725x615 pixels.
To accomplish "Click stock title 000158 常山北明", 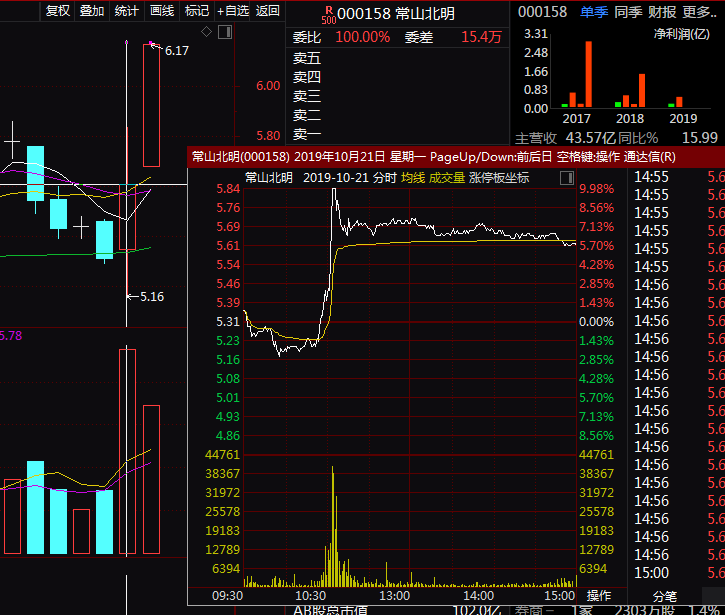I will point(396,13).
